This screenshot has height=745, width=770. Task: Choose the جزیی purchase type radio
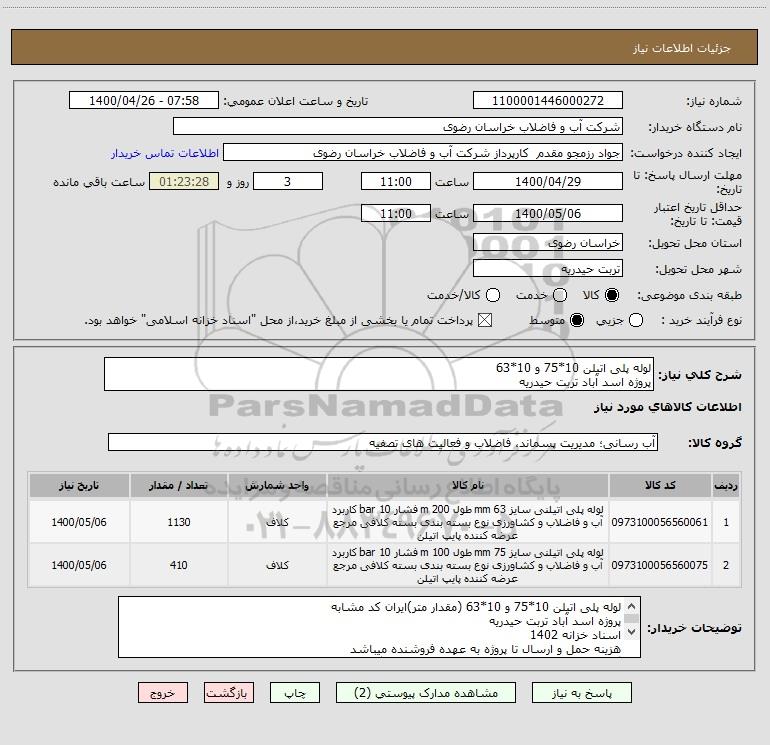(635, 320)
